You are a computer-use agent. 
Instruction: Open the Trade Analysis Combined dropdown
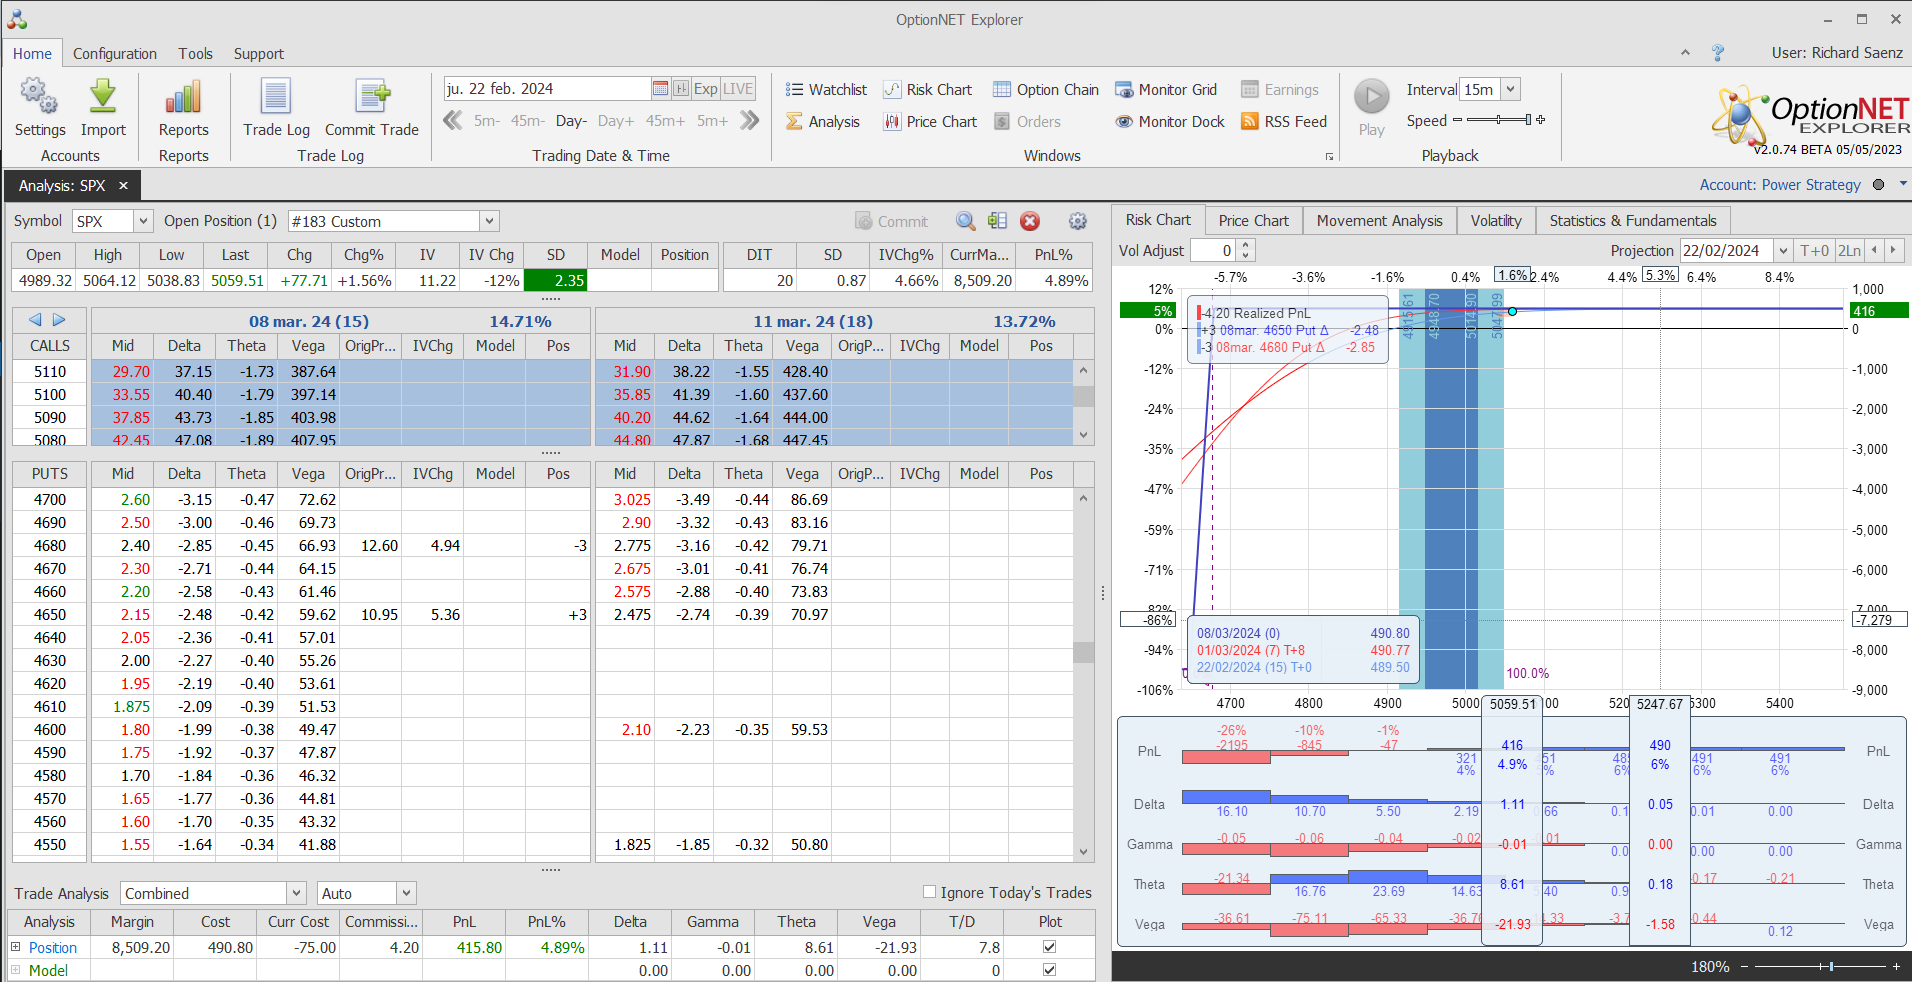296,893
